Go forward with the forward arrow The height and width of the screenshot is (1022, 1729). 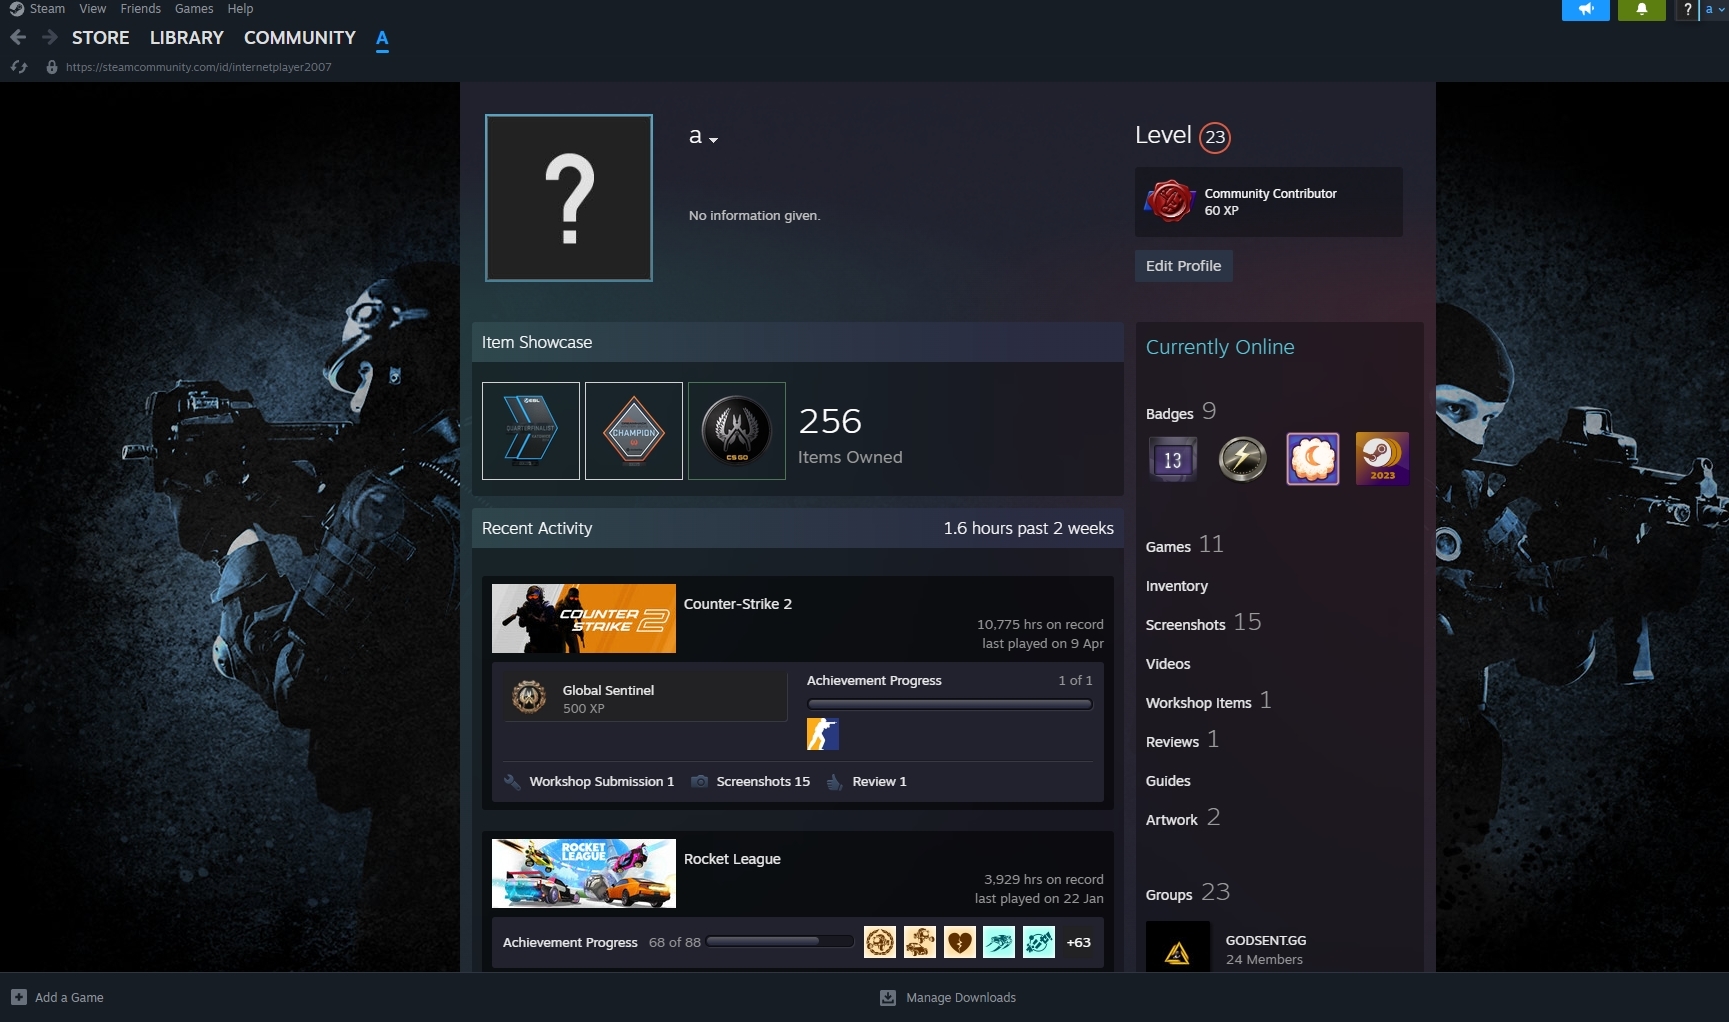(x=49, y=37)
